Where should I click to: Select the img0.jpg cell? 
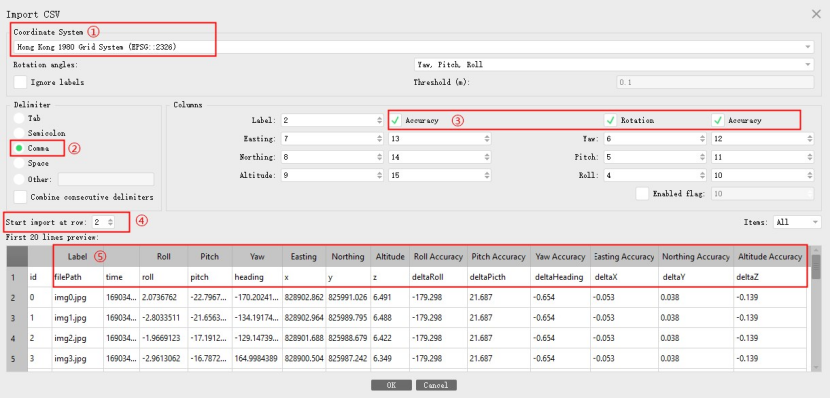point(77,297)
